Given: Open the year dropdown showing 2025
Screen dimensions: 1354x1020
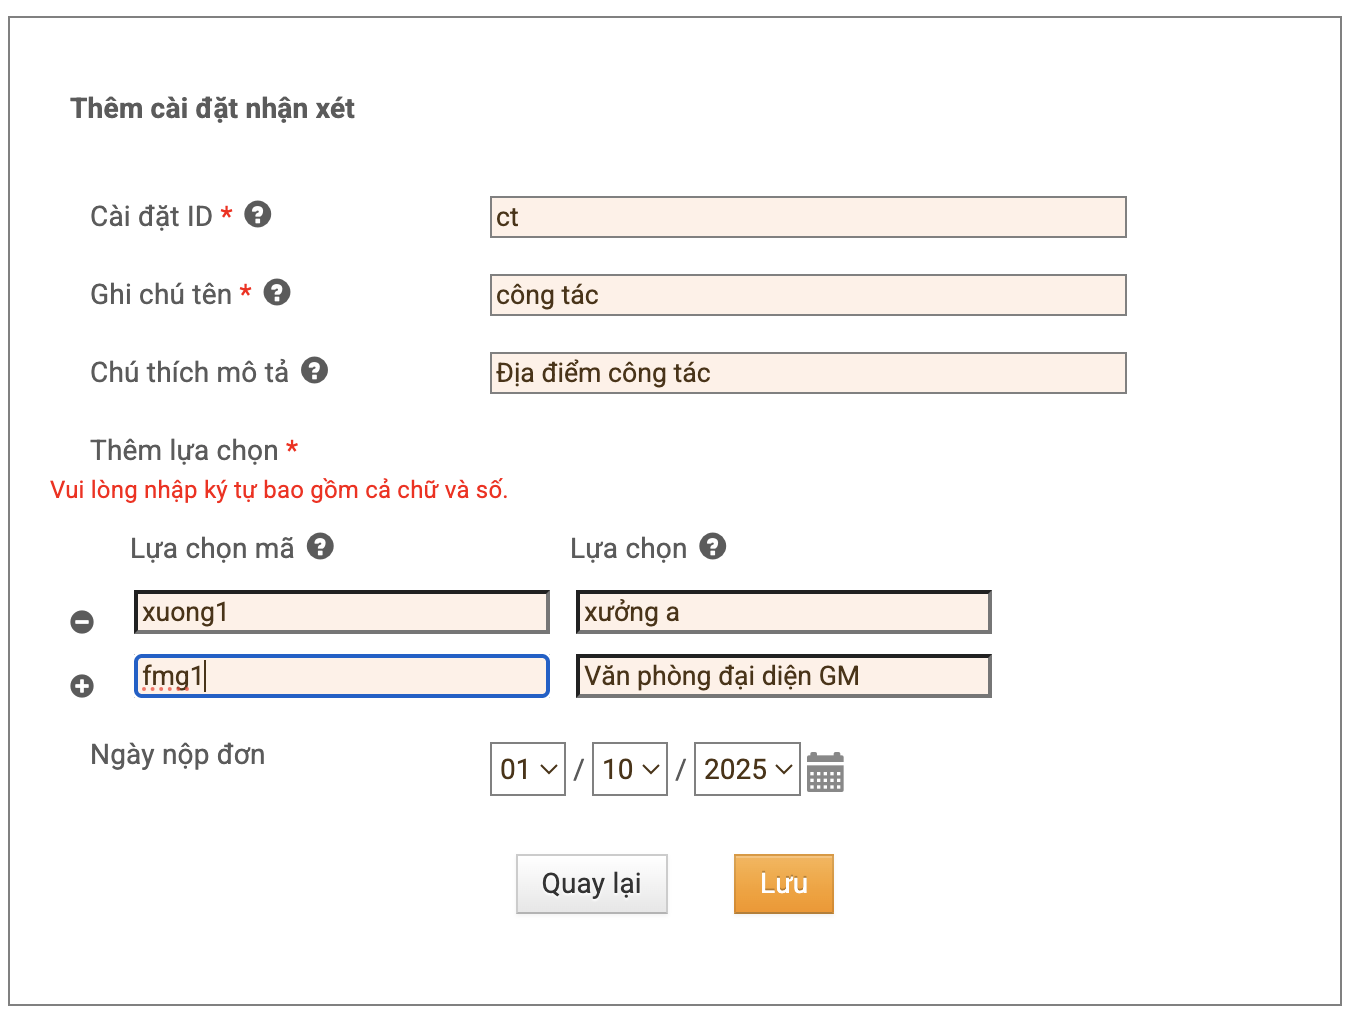Looking at the screenshot, I should [x=747, y=769].
